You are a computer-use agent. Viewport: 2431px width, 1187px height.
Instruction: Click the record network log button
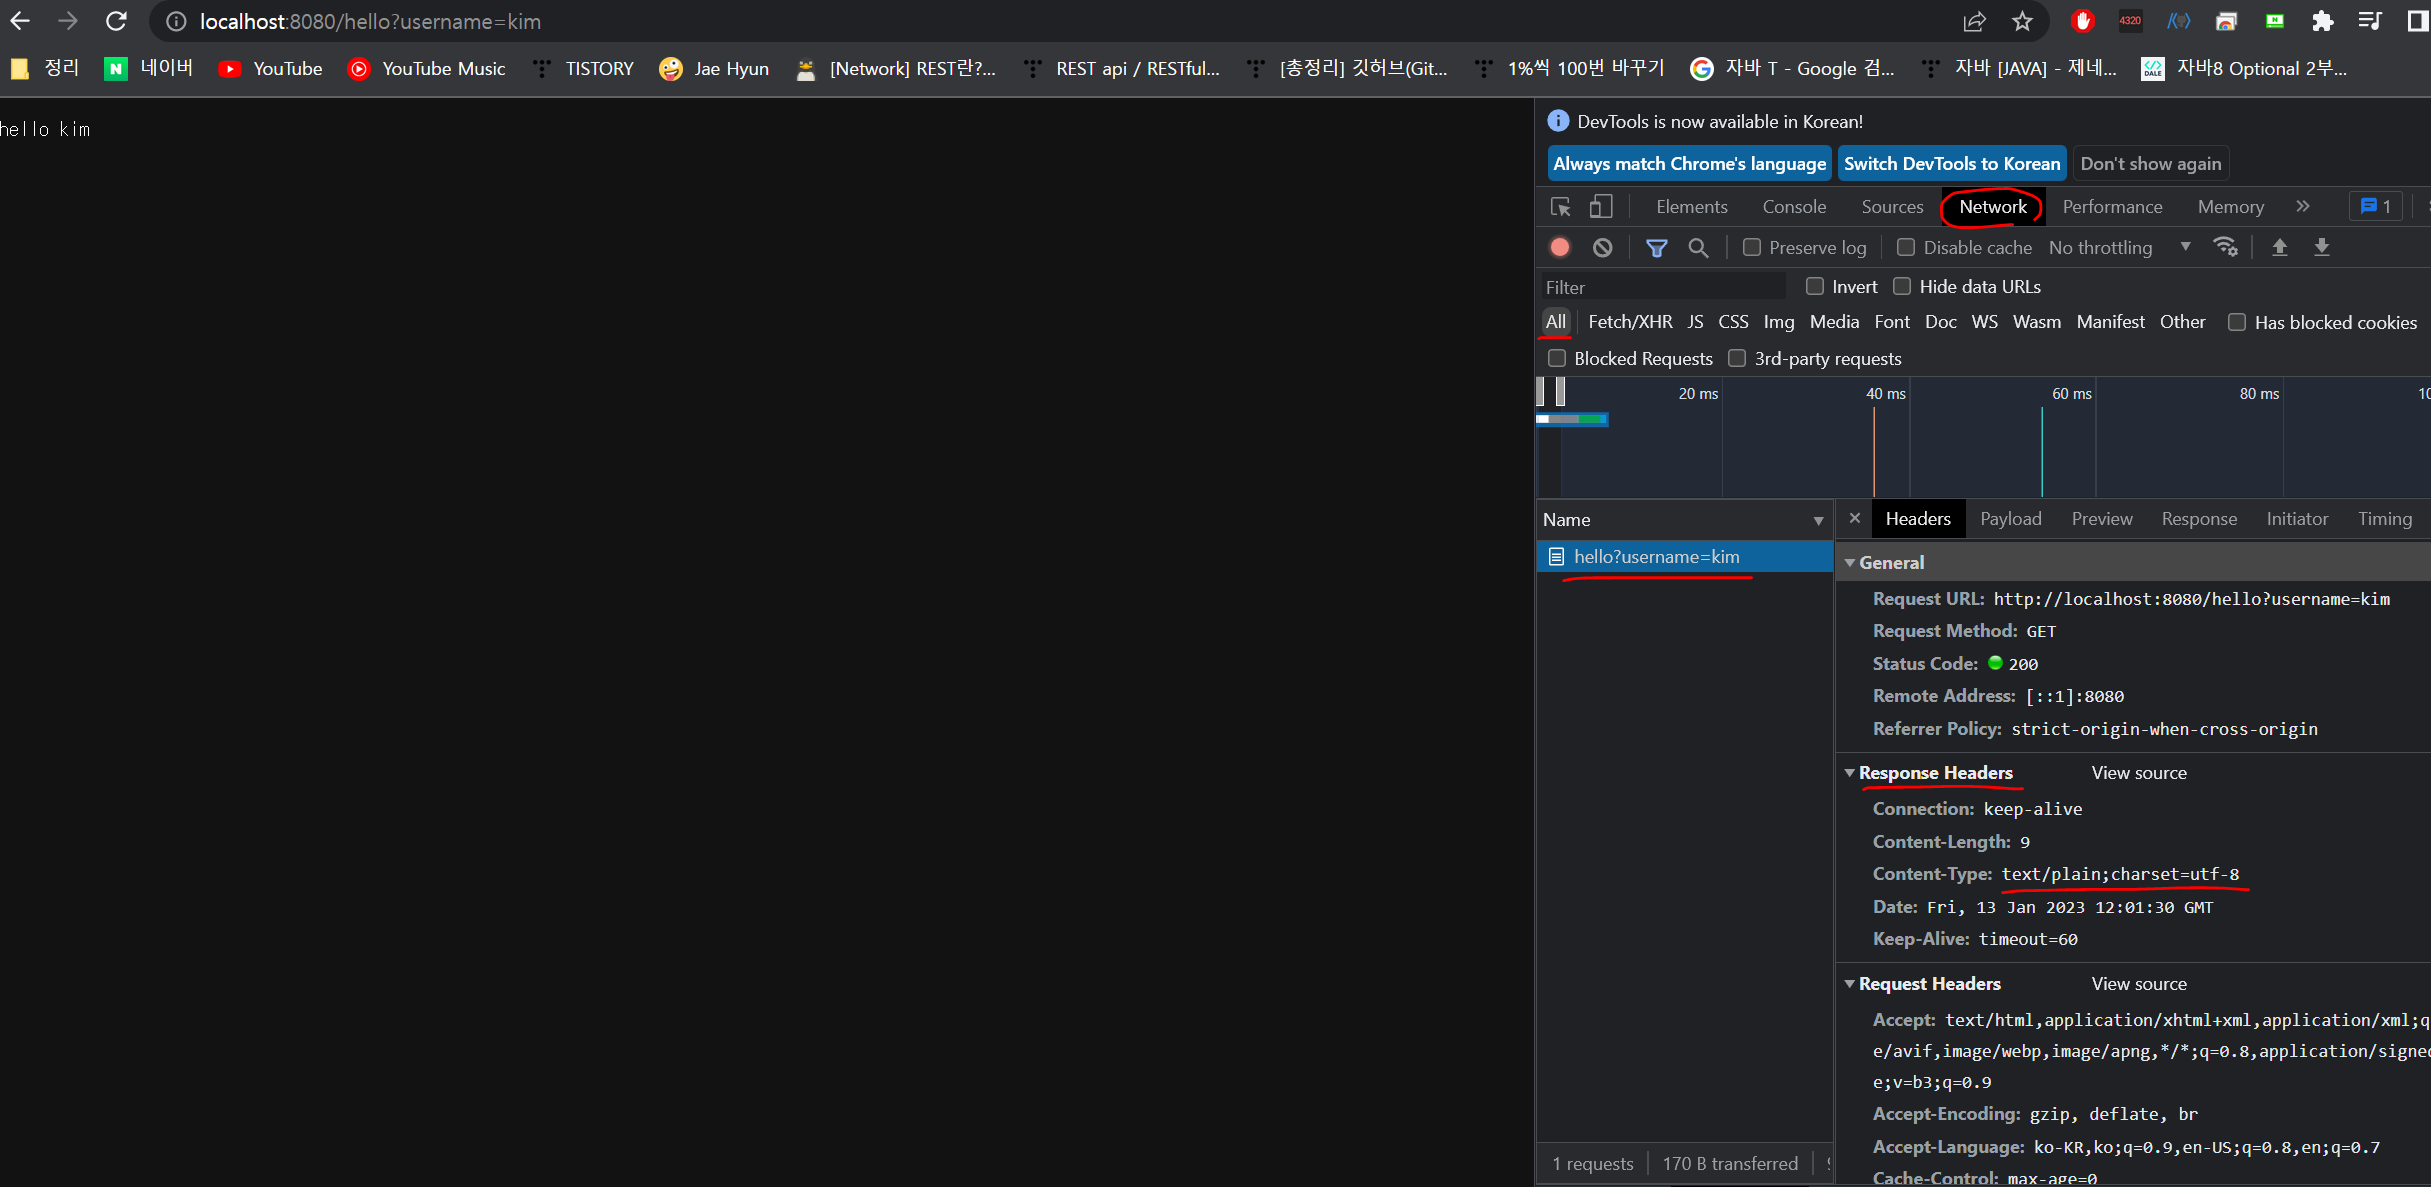[x=1560, y=247]
